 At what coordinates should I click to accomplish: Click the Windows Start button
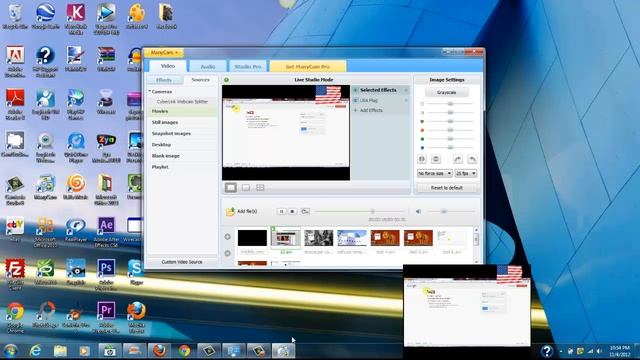[x=11, y=351]
